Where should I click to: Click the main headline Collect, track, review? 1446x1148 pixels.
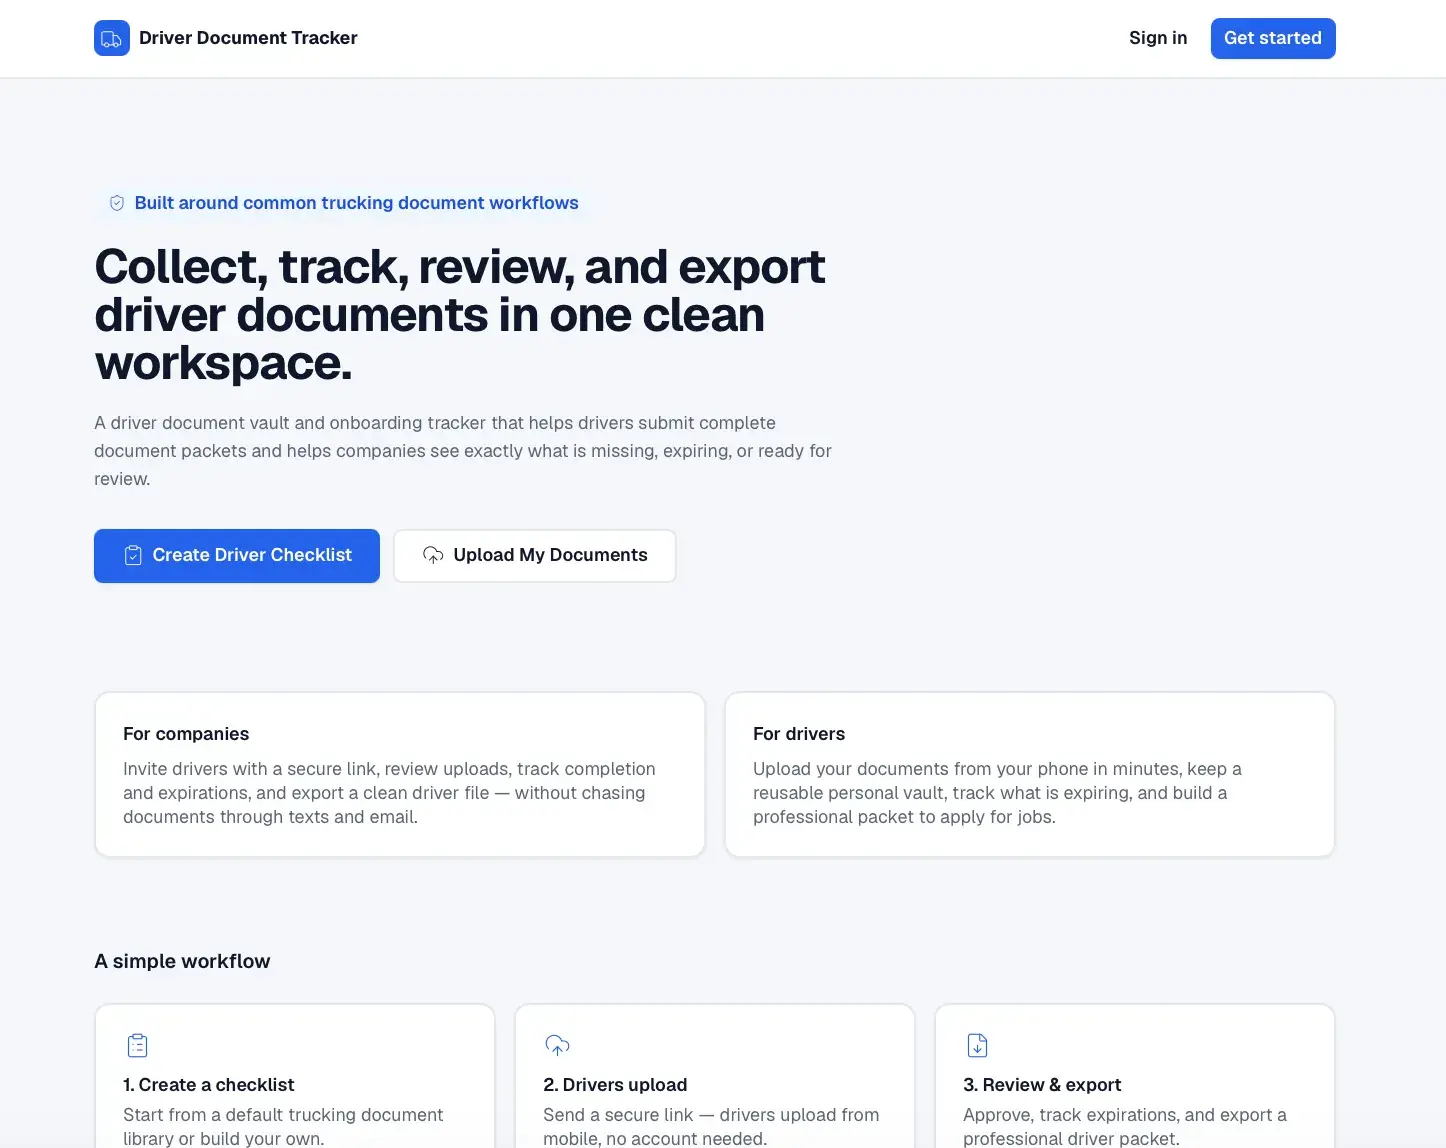pos(460,315)
